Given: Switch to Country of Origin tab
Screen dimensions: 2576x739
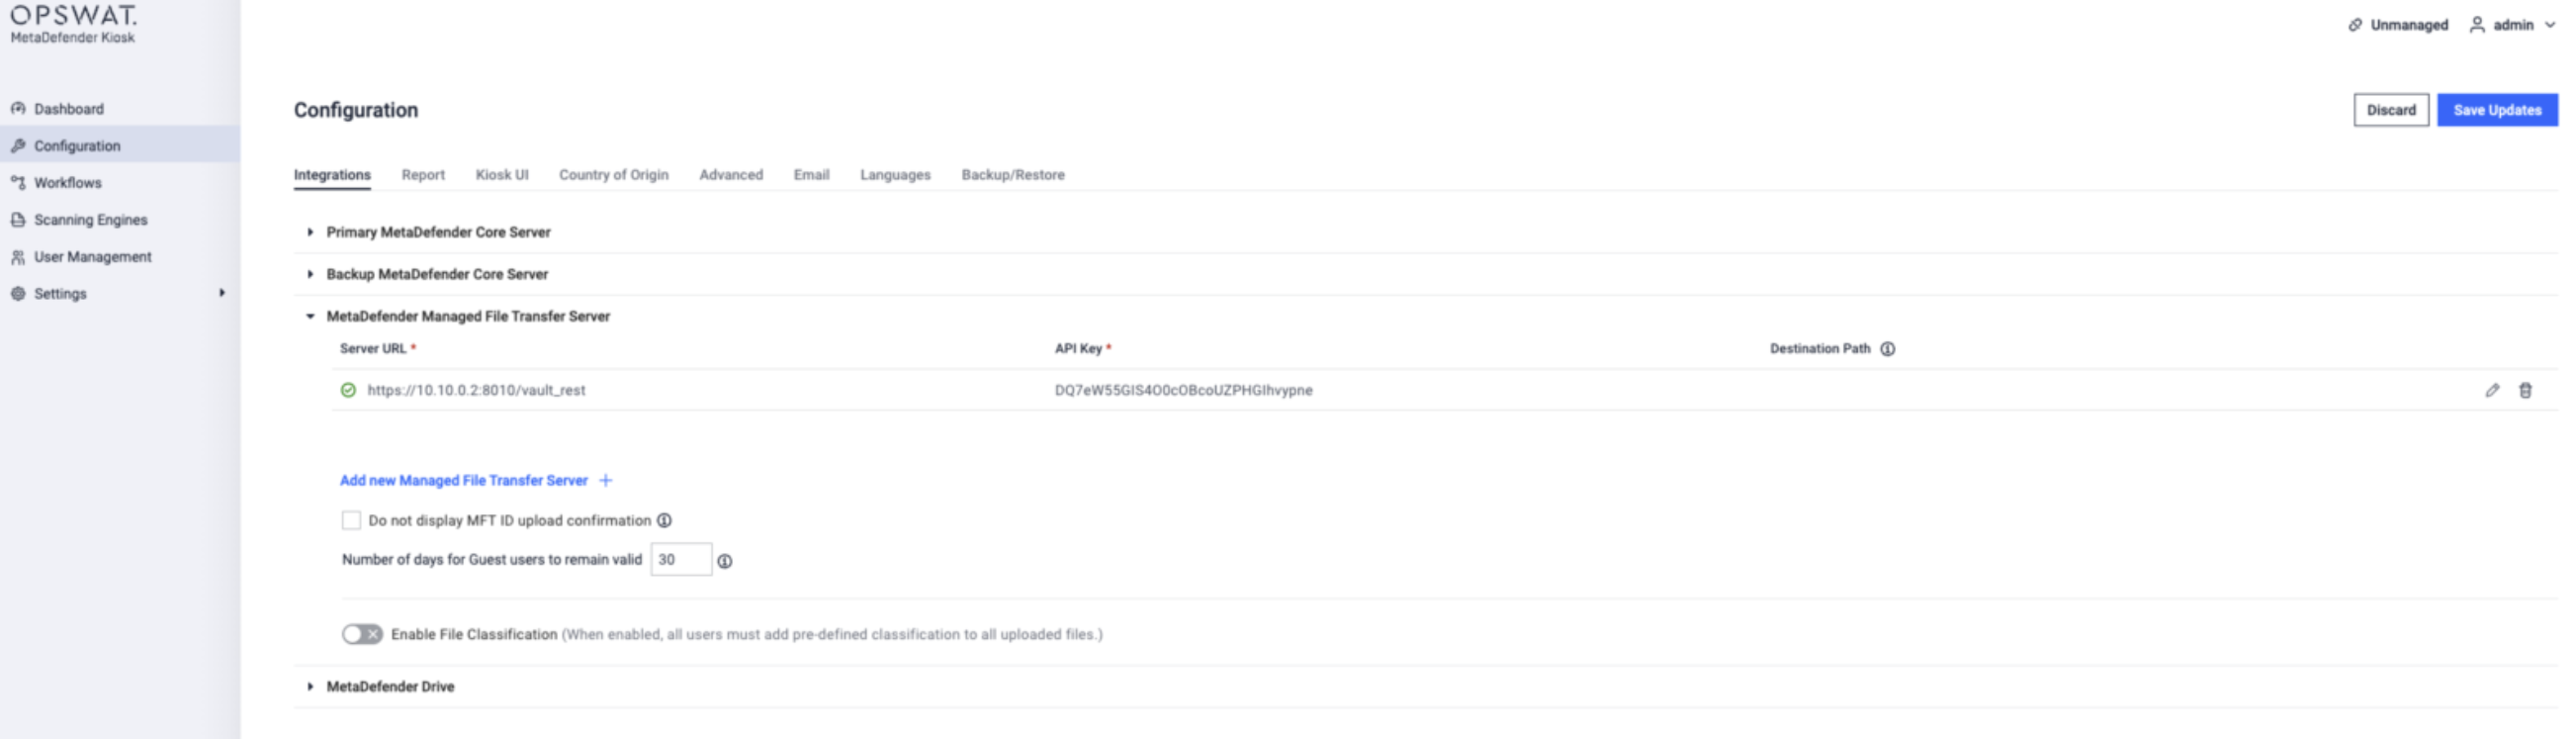Looking at the screenshot, I should click(614, 175).
